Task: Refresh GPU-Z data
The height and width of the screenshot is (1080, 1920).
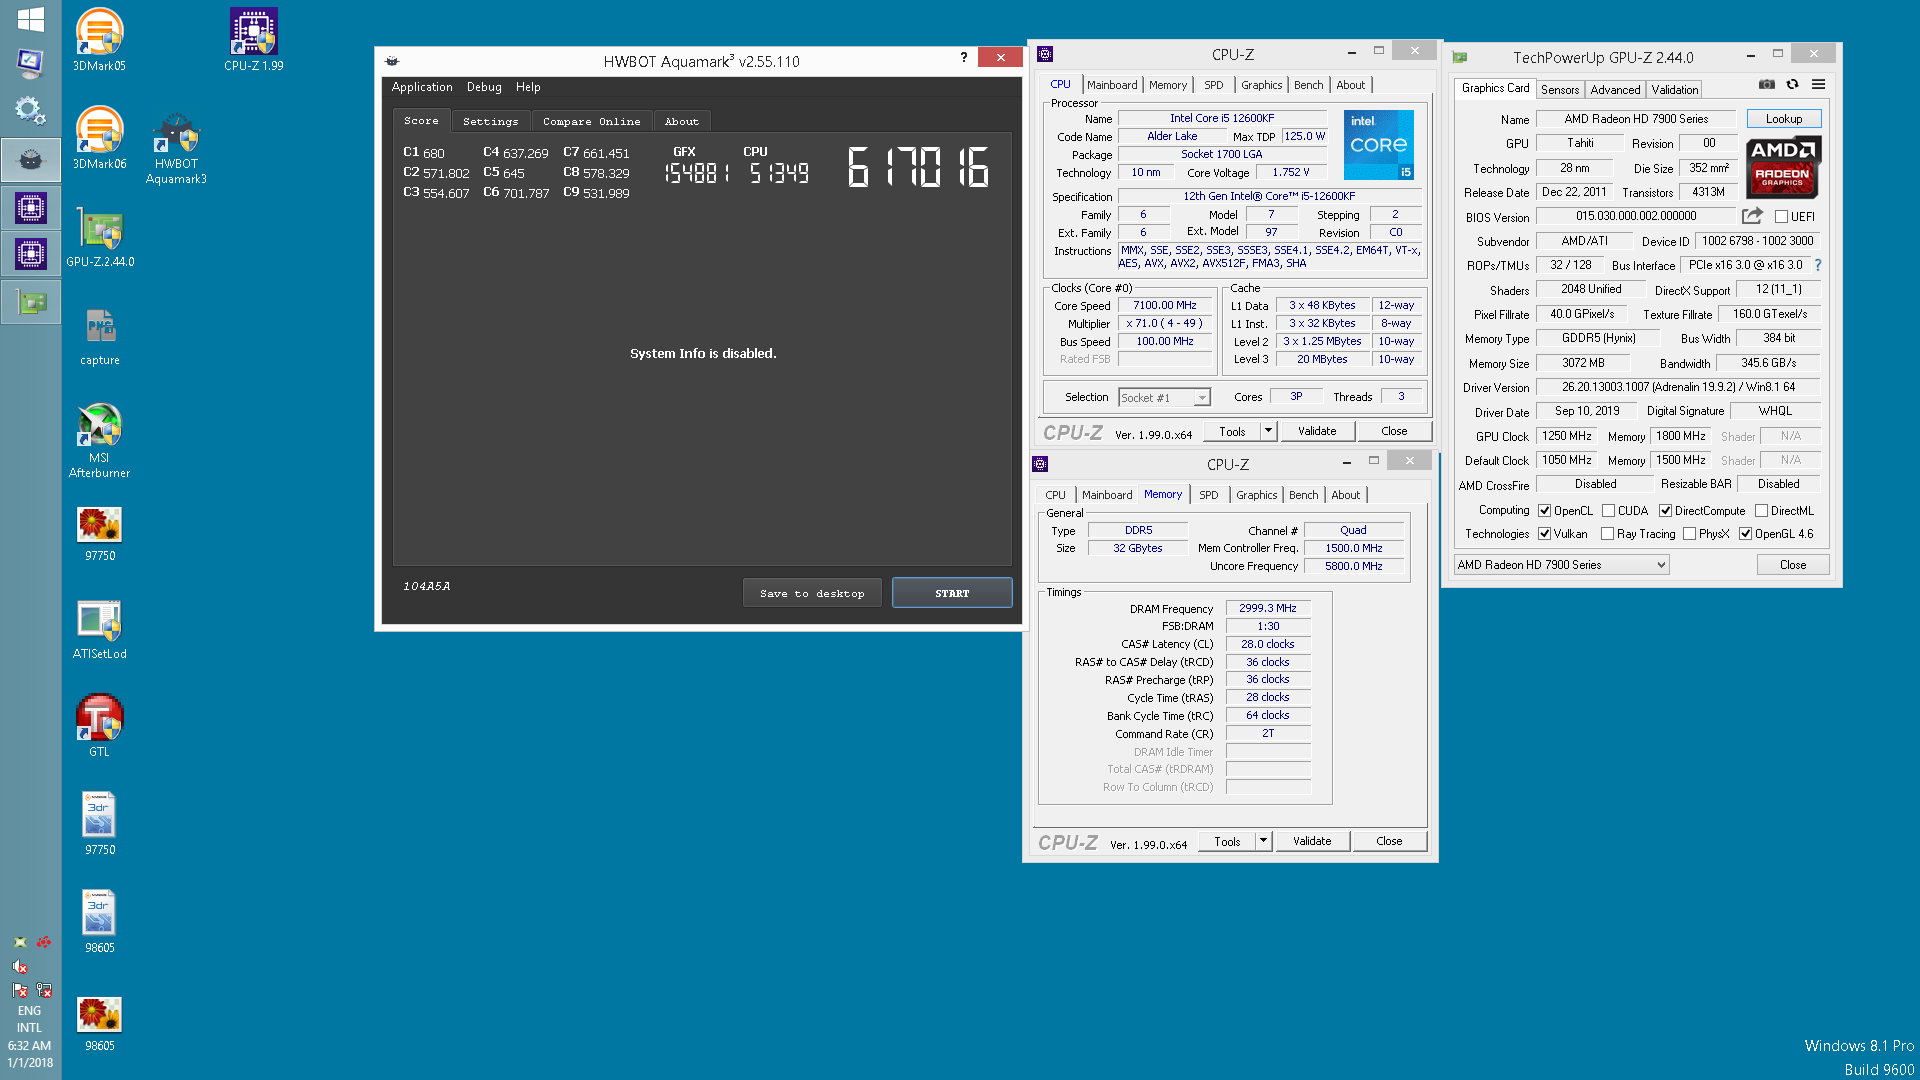Action: point(1792,85)
